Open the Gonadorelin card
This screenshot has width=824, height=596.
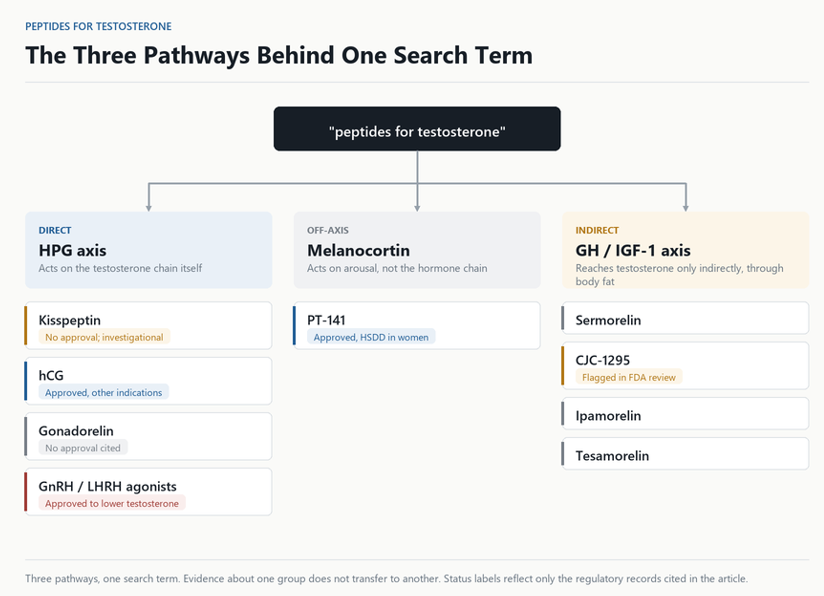click(x=149, y=436)
